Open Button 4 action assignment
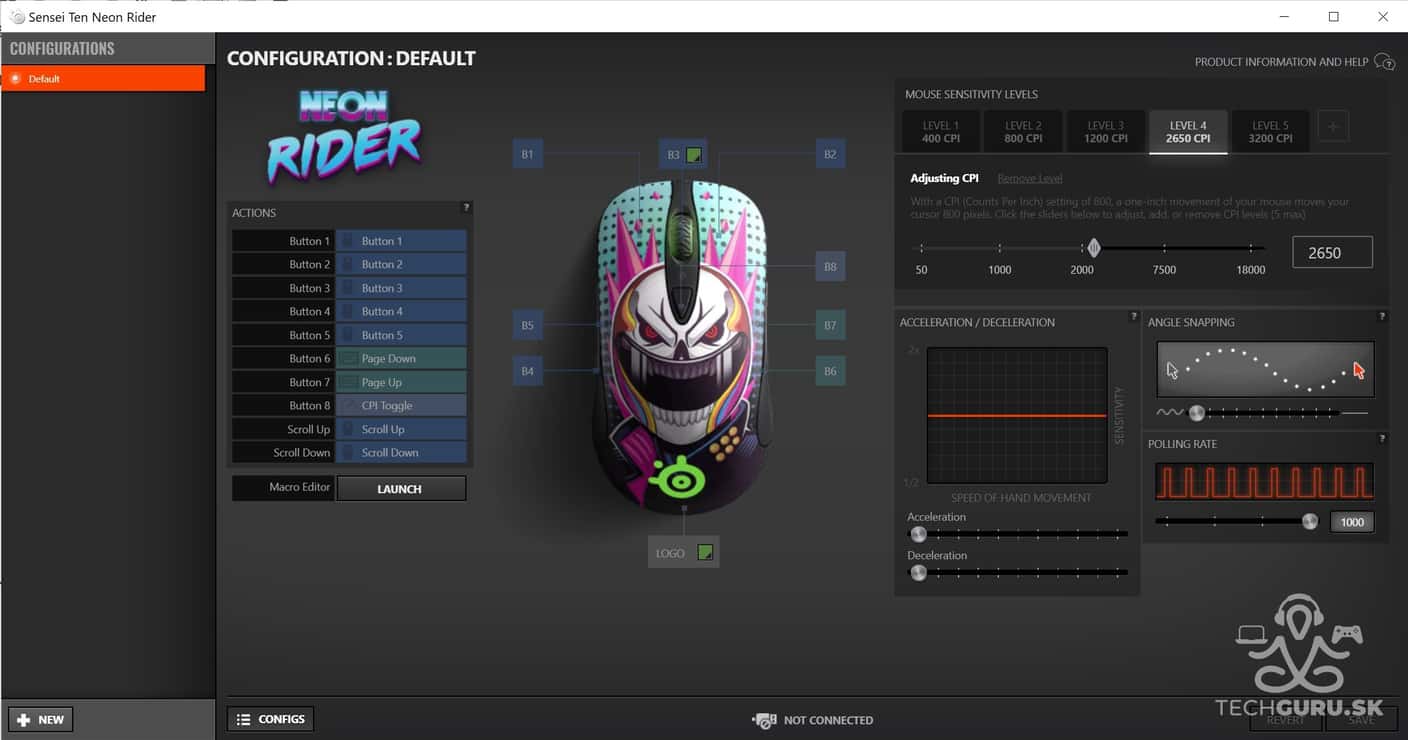1408x740 pixels. pyautogui.click(x=401, y=311)
